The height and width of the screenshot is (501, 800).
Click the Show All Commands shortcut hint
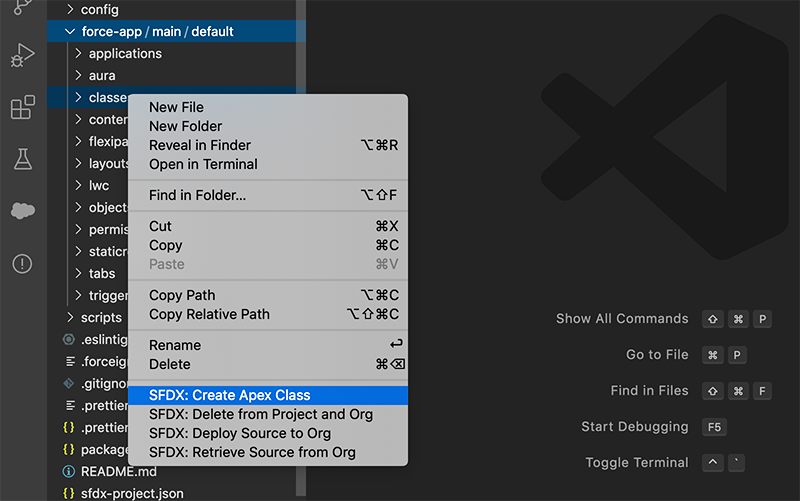pyautogui.click(x=622, y=319)
